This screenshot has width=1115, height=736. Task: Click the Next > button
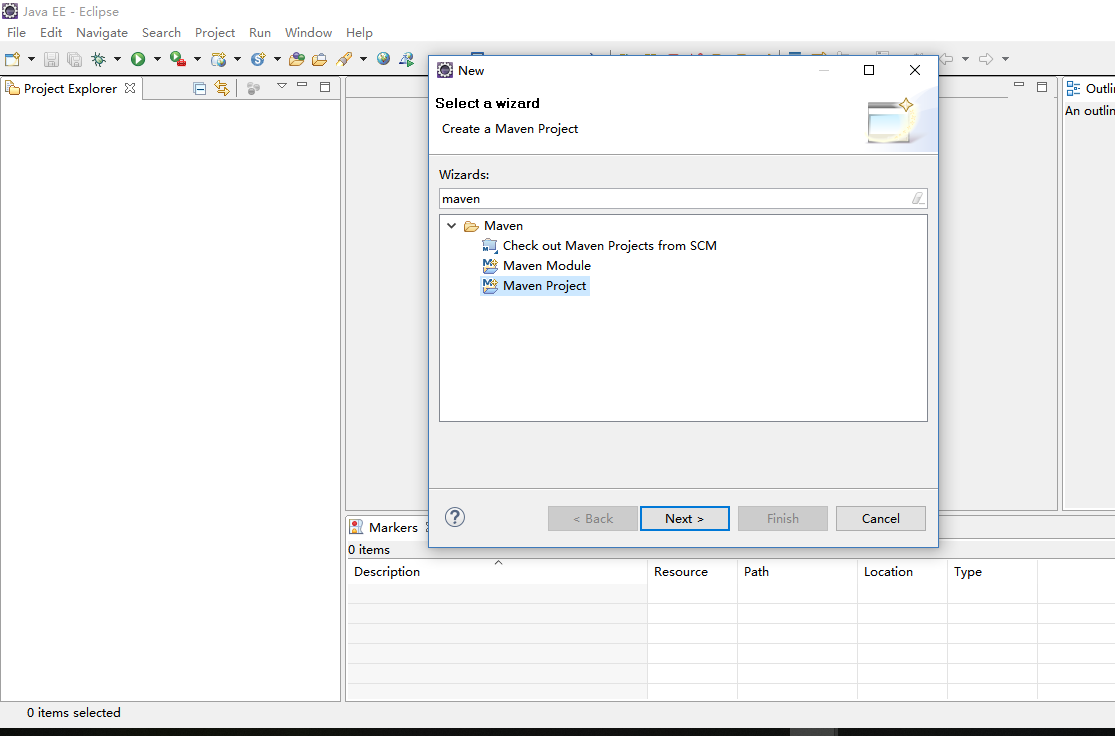pos(685,518)
